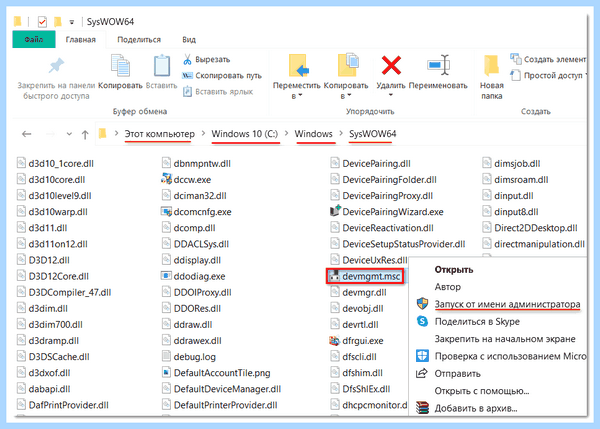Screen dimensions: 600x429
Task: Click the SysWOW64 breadcrumb segment
Action: [372, 134]
